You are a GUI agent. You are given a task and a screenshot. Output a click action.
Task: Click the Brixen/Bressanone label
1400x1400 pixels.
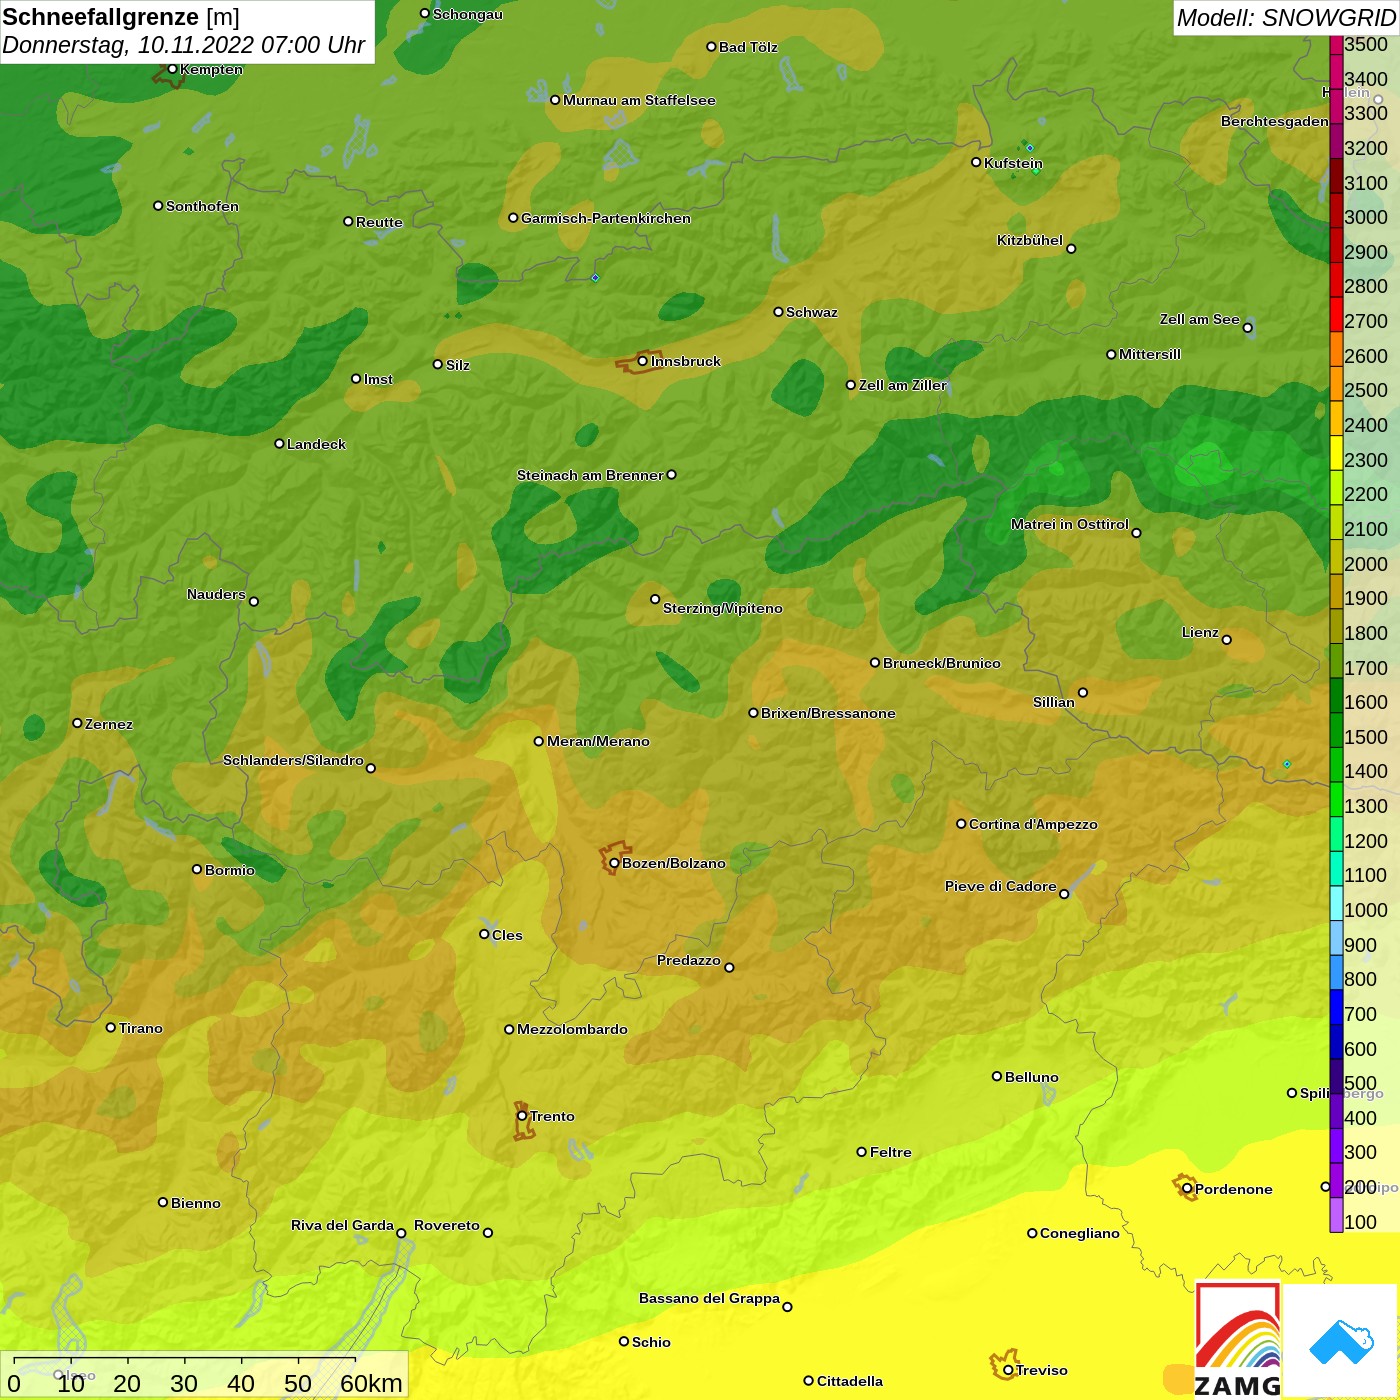pyautogui.click(x=828, y=713)
